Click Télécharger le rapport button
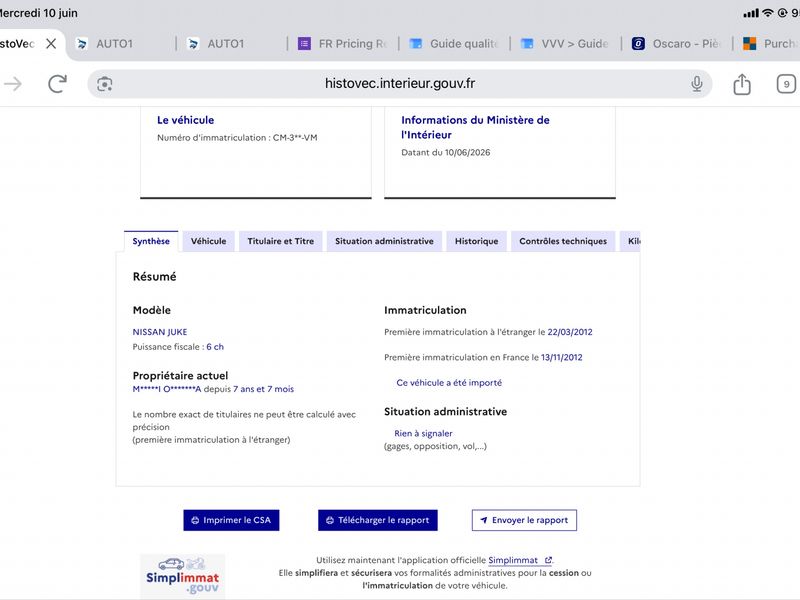 point(378,520)
